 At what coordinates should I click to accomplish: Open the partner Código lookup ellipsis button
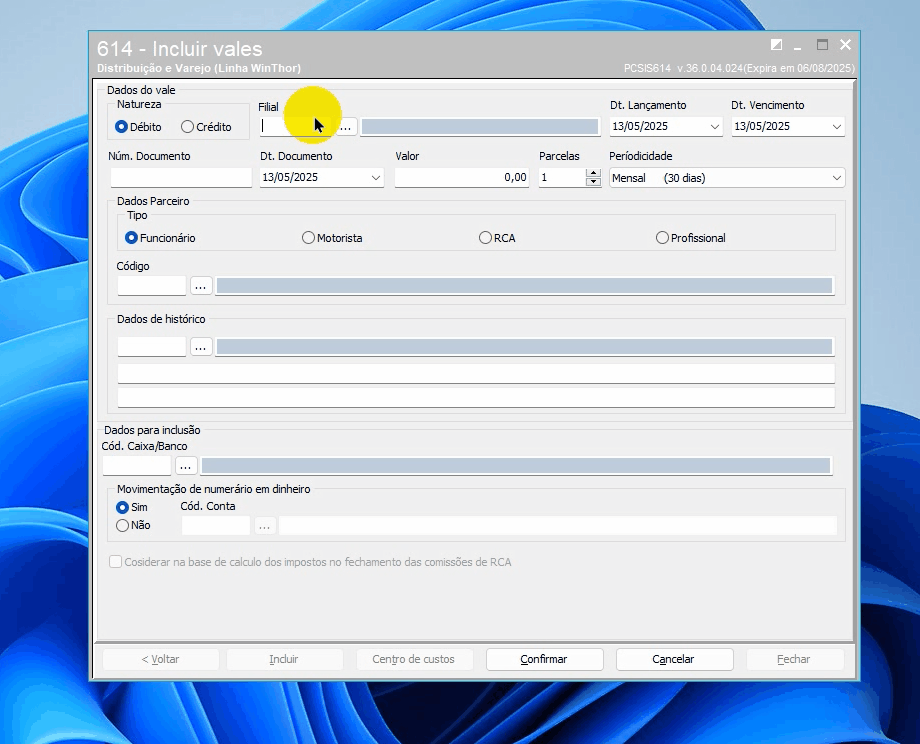(x=201, y=286)
